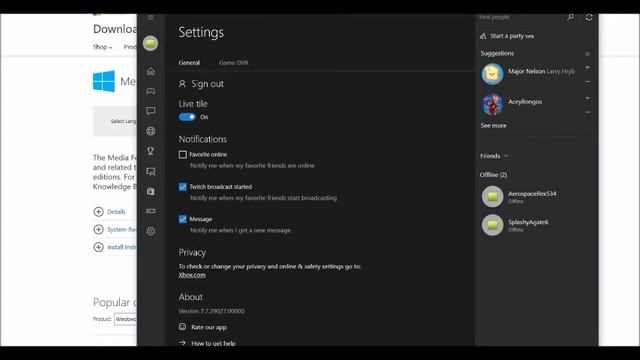Image resolution: width=640 pixels, height=360 pixels.
Task: Click the search magnifier in the friends panel
Action: [570, 17]
